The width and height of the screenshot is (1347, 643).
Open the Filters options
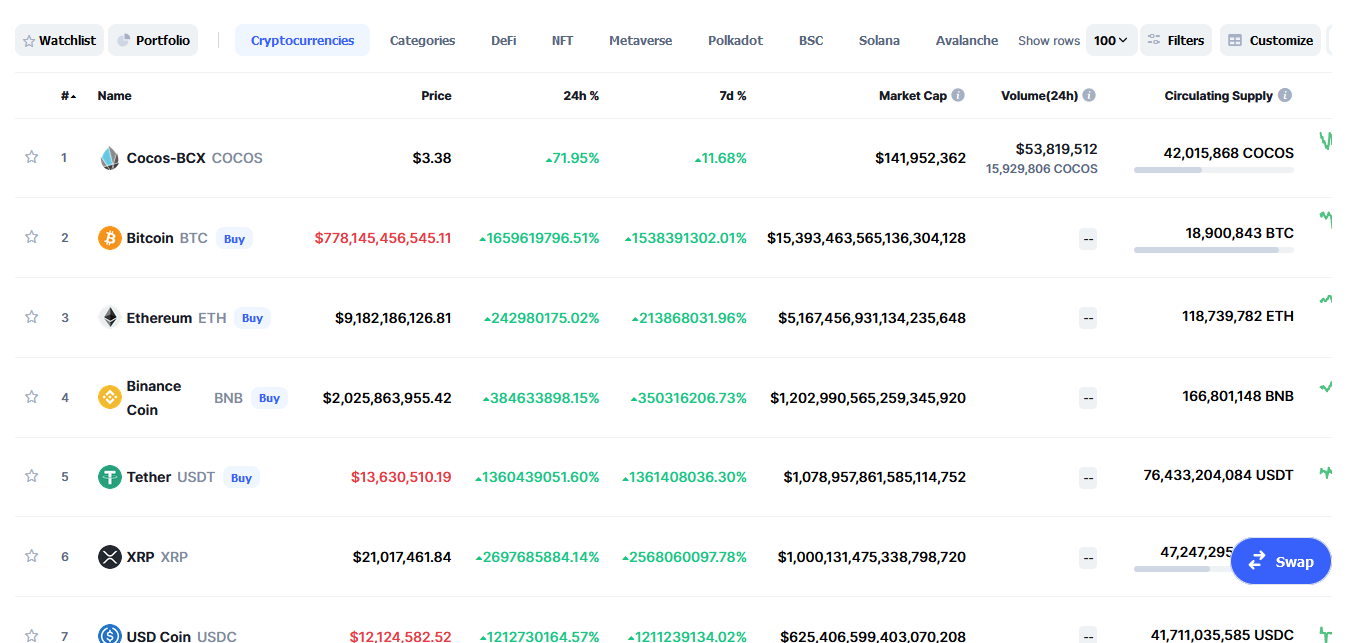(1176, 40)
